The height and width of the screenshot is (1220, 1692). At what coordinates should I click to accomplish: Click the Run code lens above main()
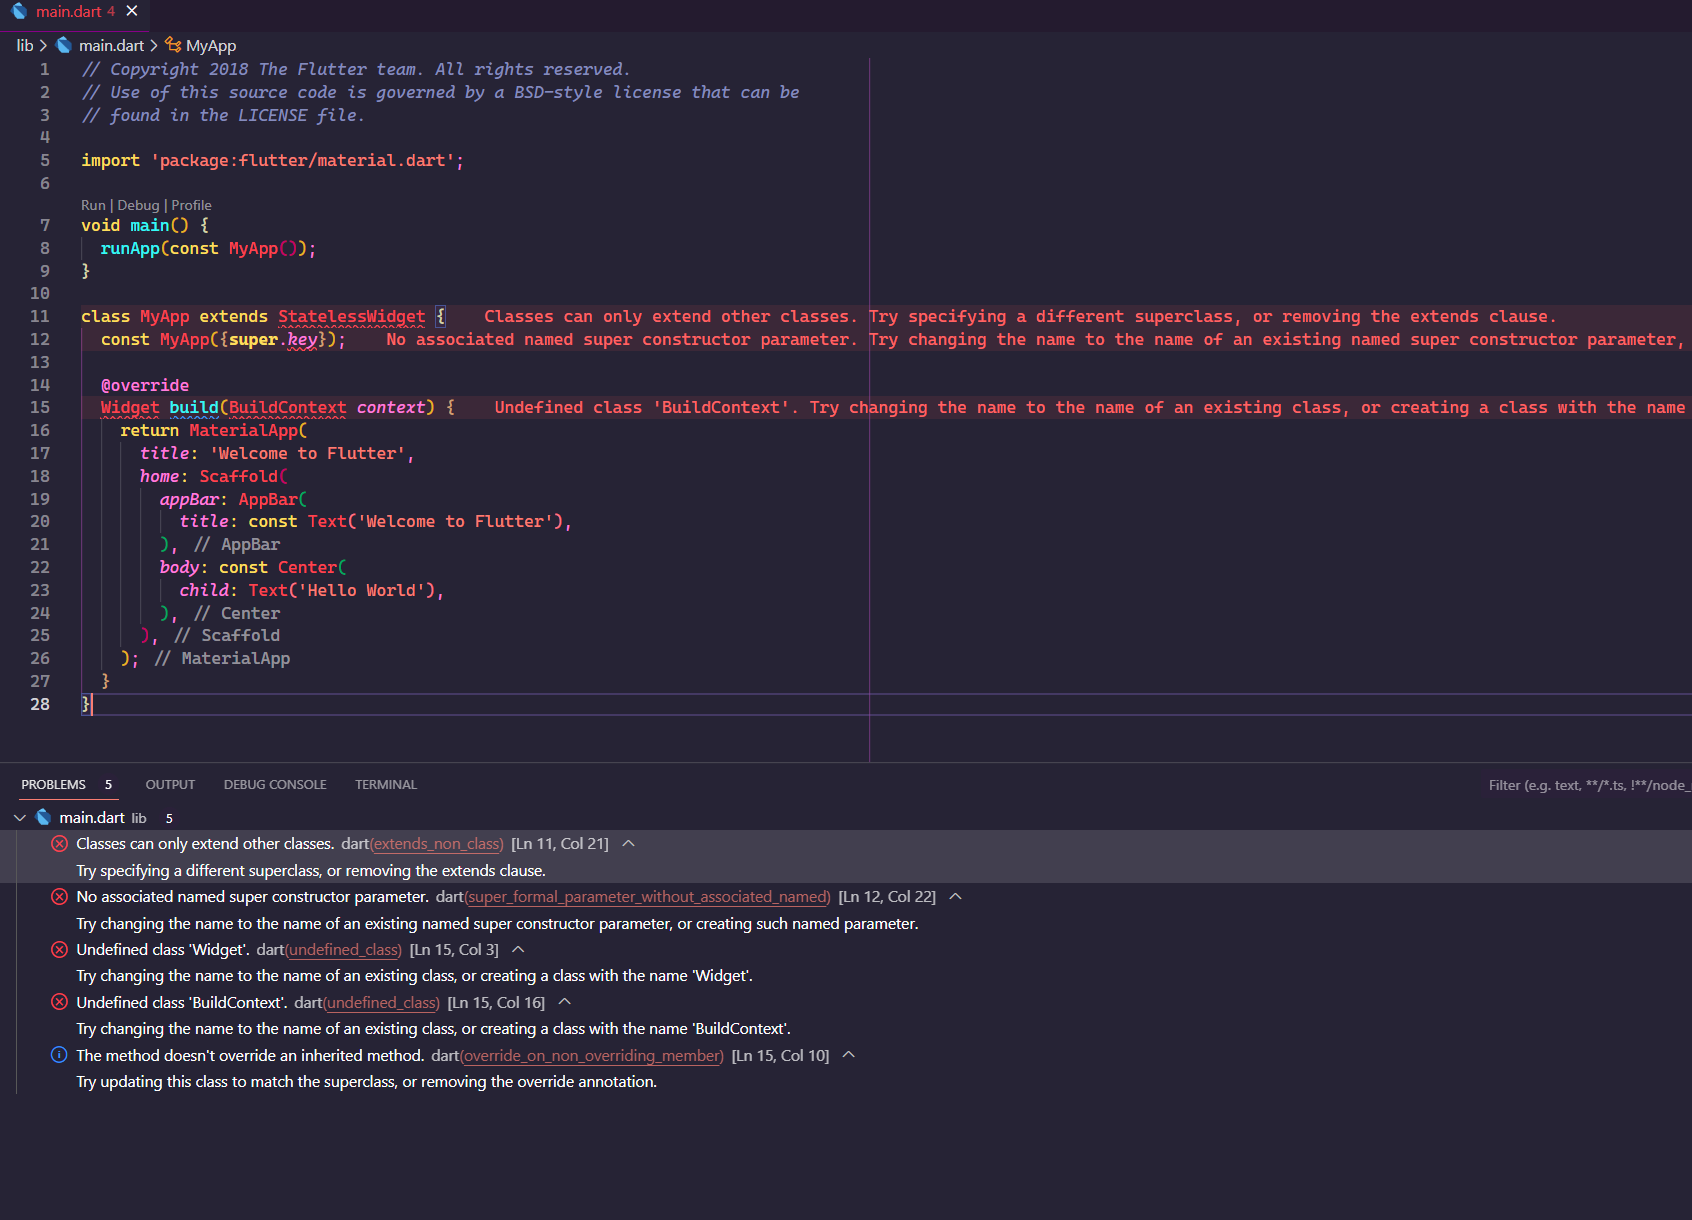pyautogui.click(x=93, y=205)
